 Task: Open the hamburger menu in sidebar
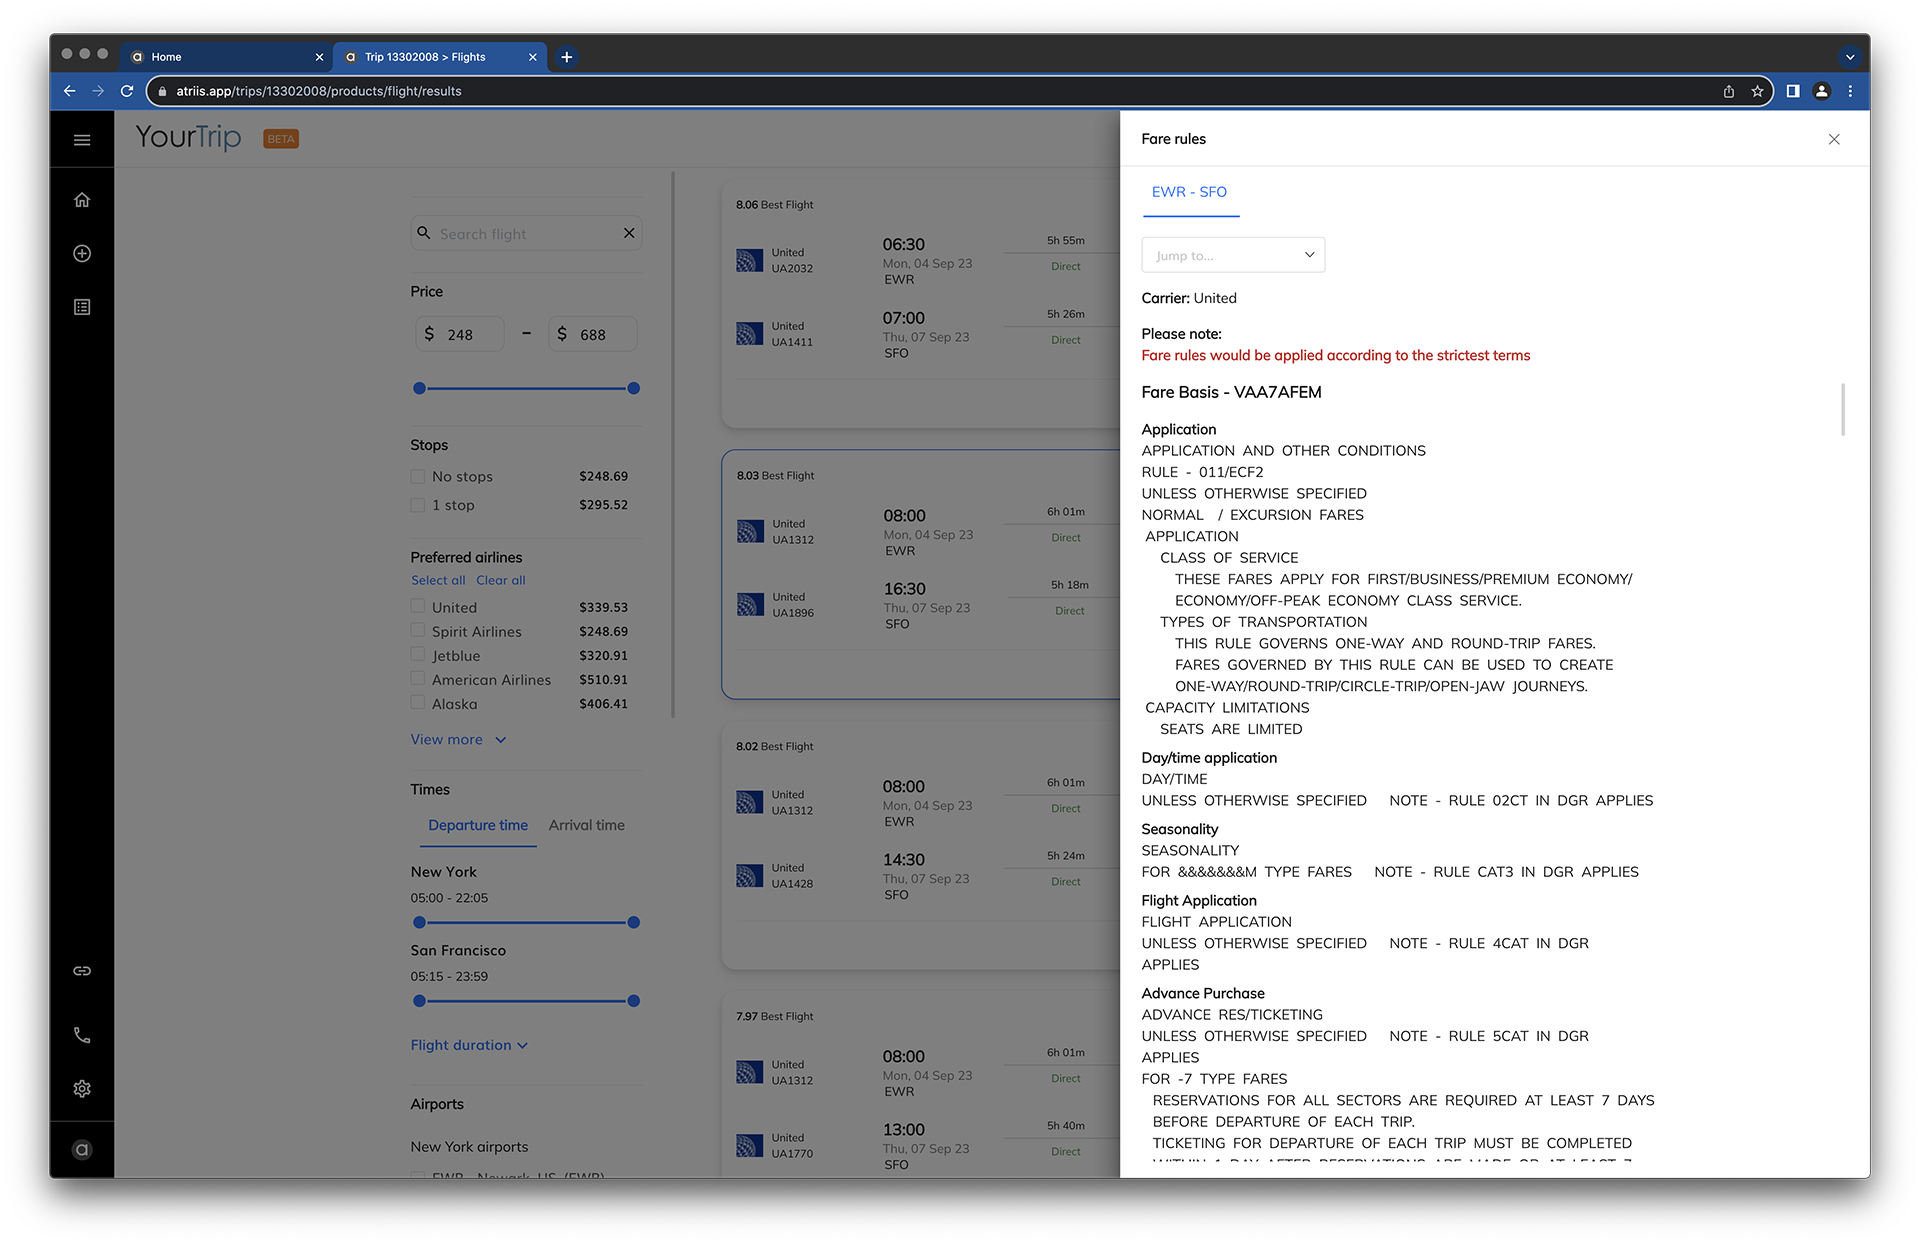coord(82,140)
